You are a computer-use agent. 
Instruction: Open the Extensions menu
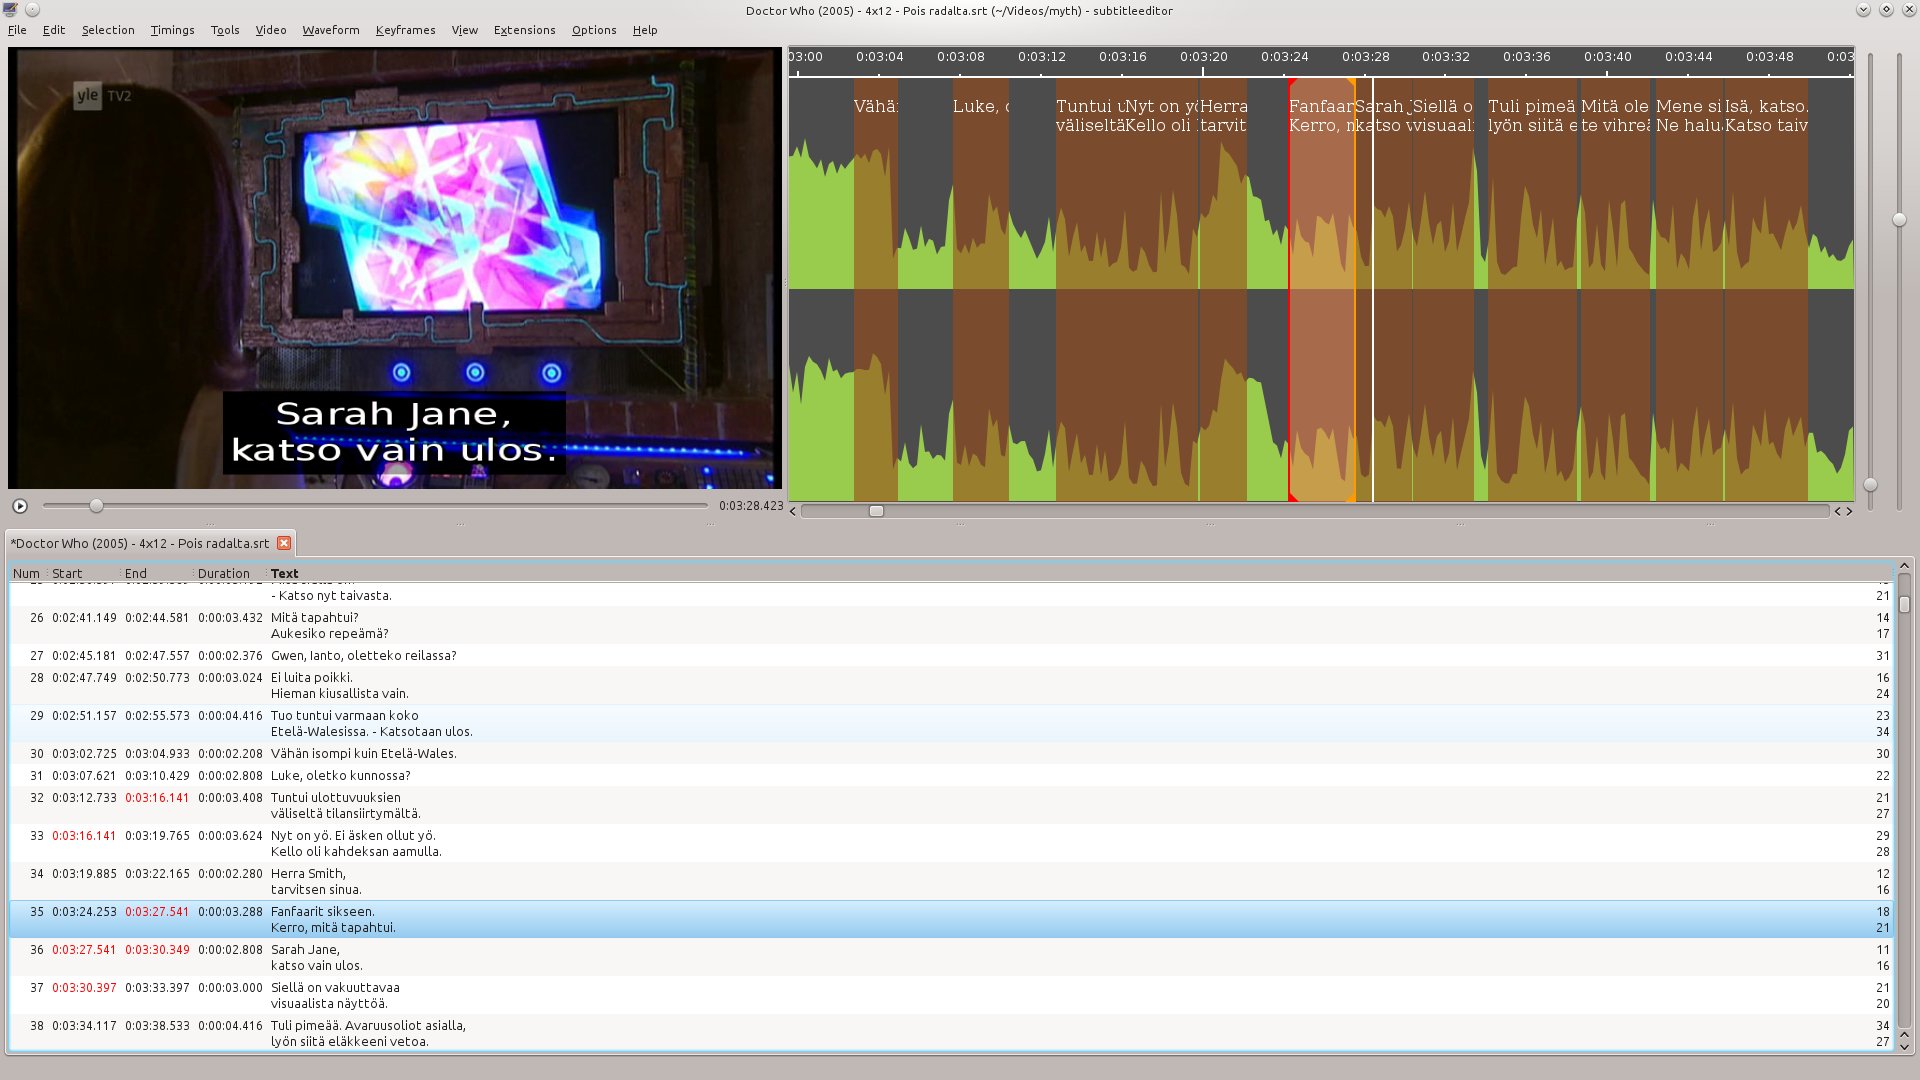click(524, 30)
